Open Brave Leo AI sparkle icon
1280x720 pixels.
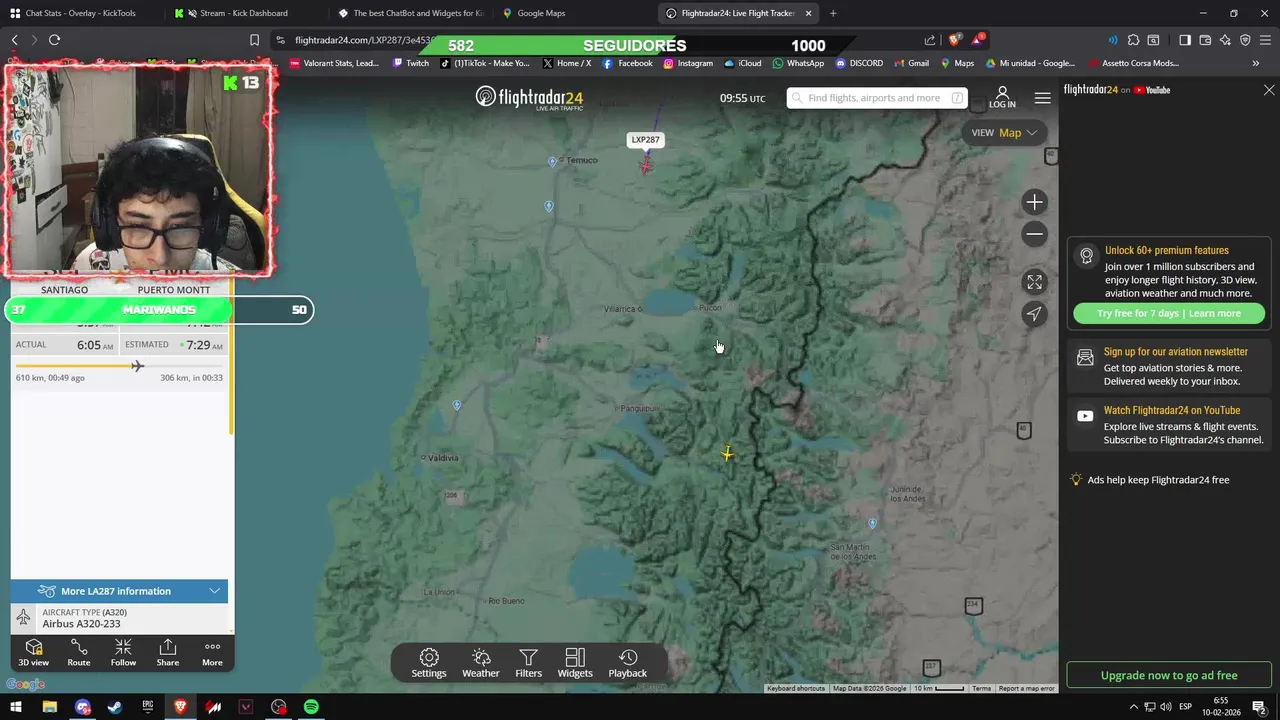pyautogui.click(x=1225, y=40)
